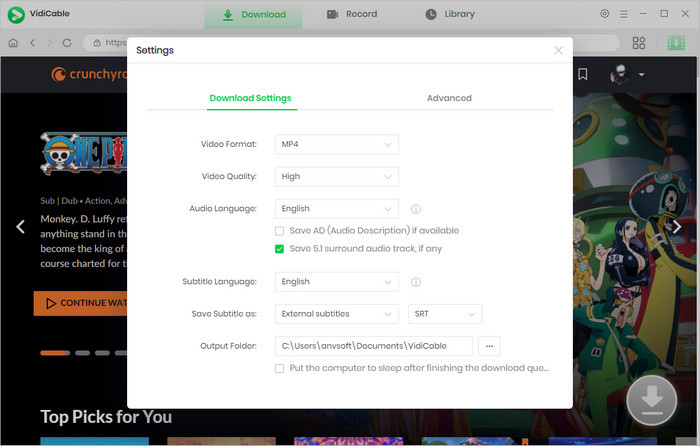Browse for output folder with ellipsis button
This screenshot has height=446, width=700.
tap(489, 346)
